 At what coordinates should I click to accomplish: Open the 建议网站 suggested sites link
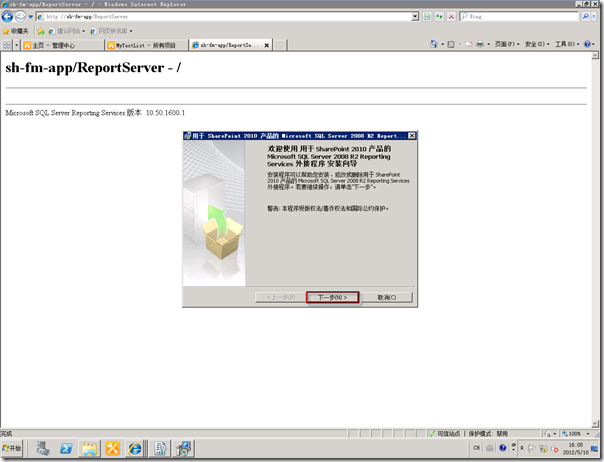coord(67,31)
